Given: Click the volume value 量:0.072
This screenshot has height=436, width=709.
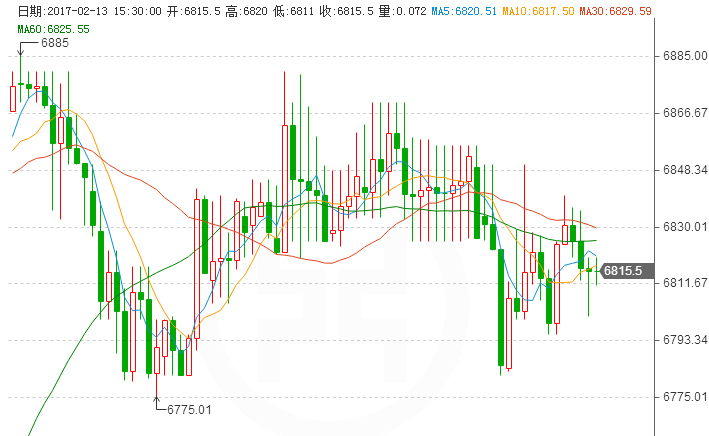Looking at the screenshot, I should 402,11.
